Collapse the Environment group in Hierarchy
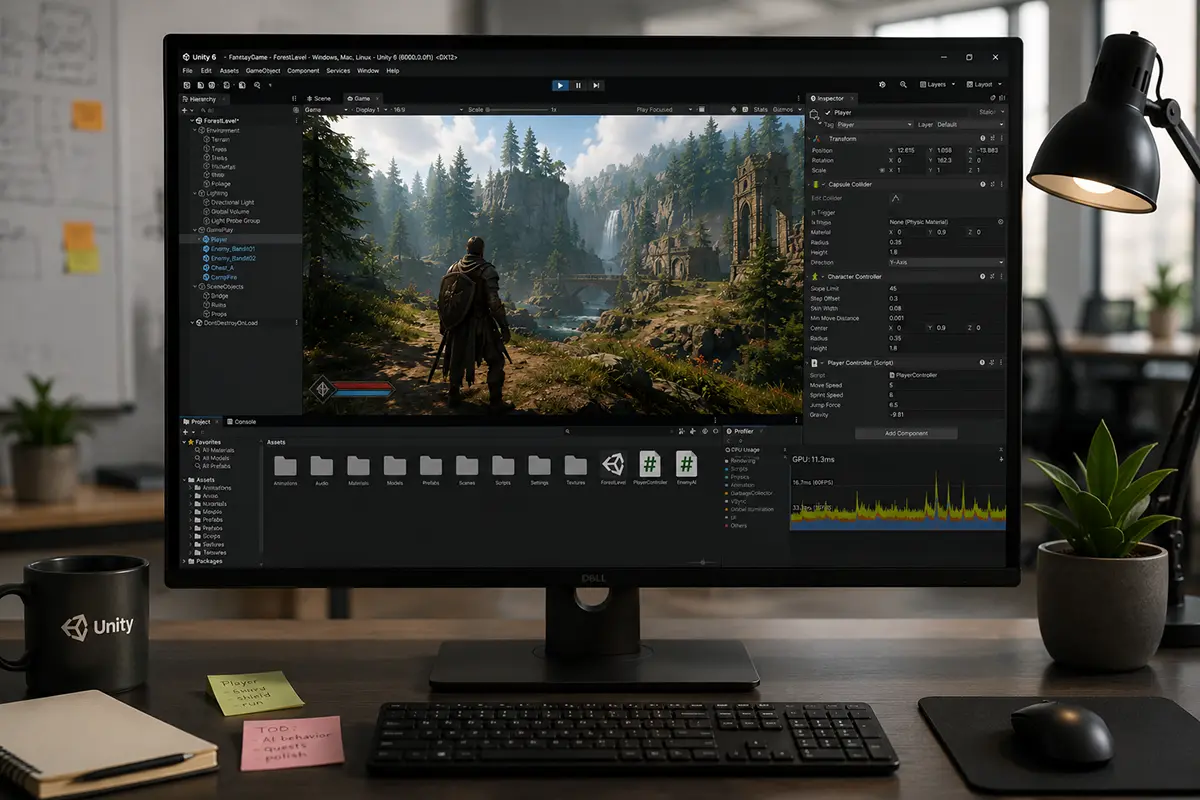 [194, 130]
